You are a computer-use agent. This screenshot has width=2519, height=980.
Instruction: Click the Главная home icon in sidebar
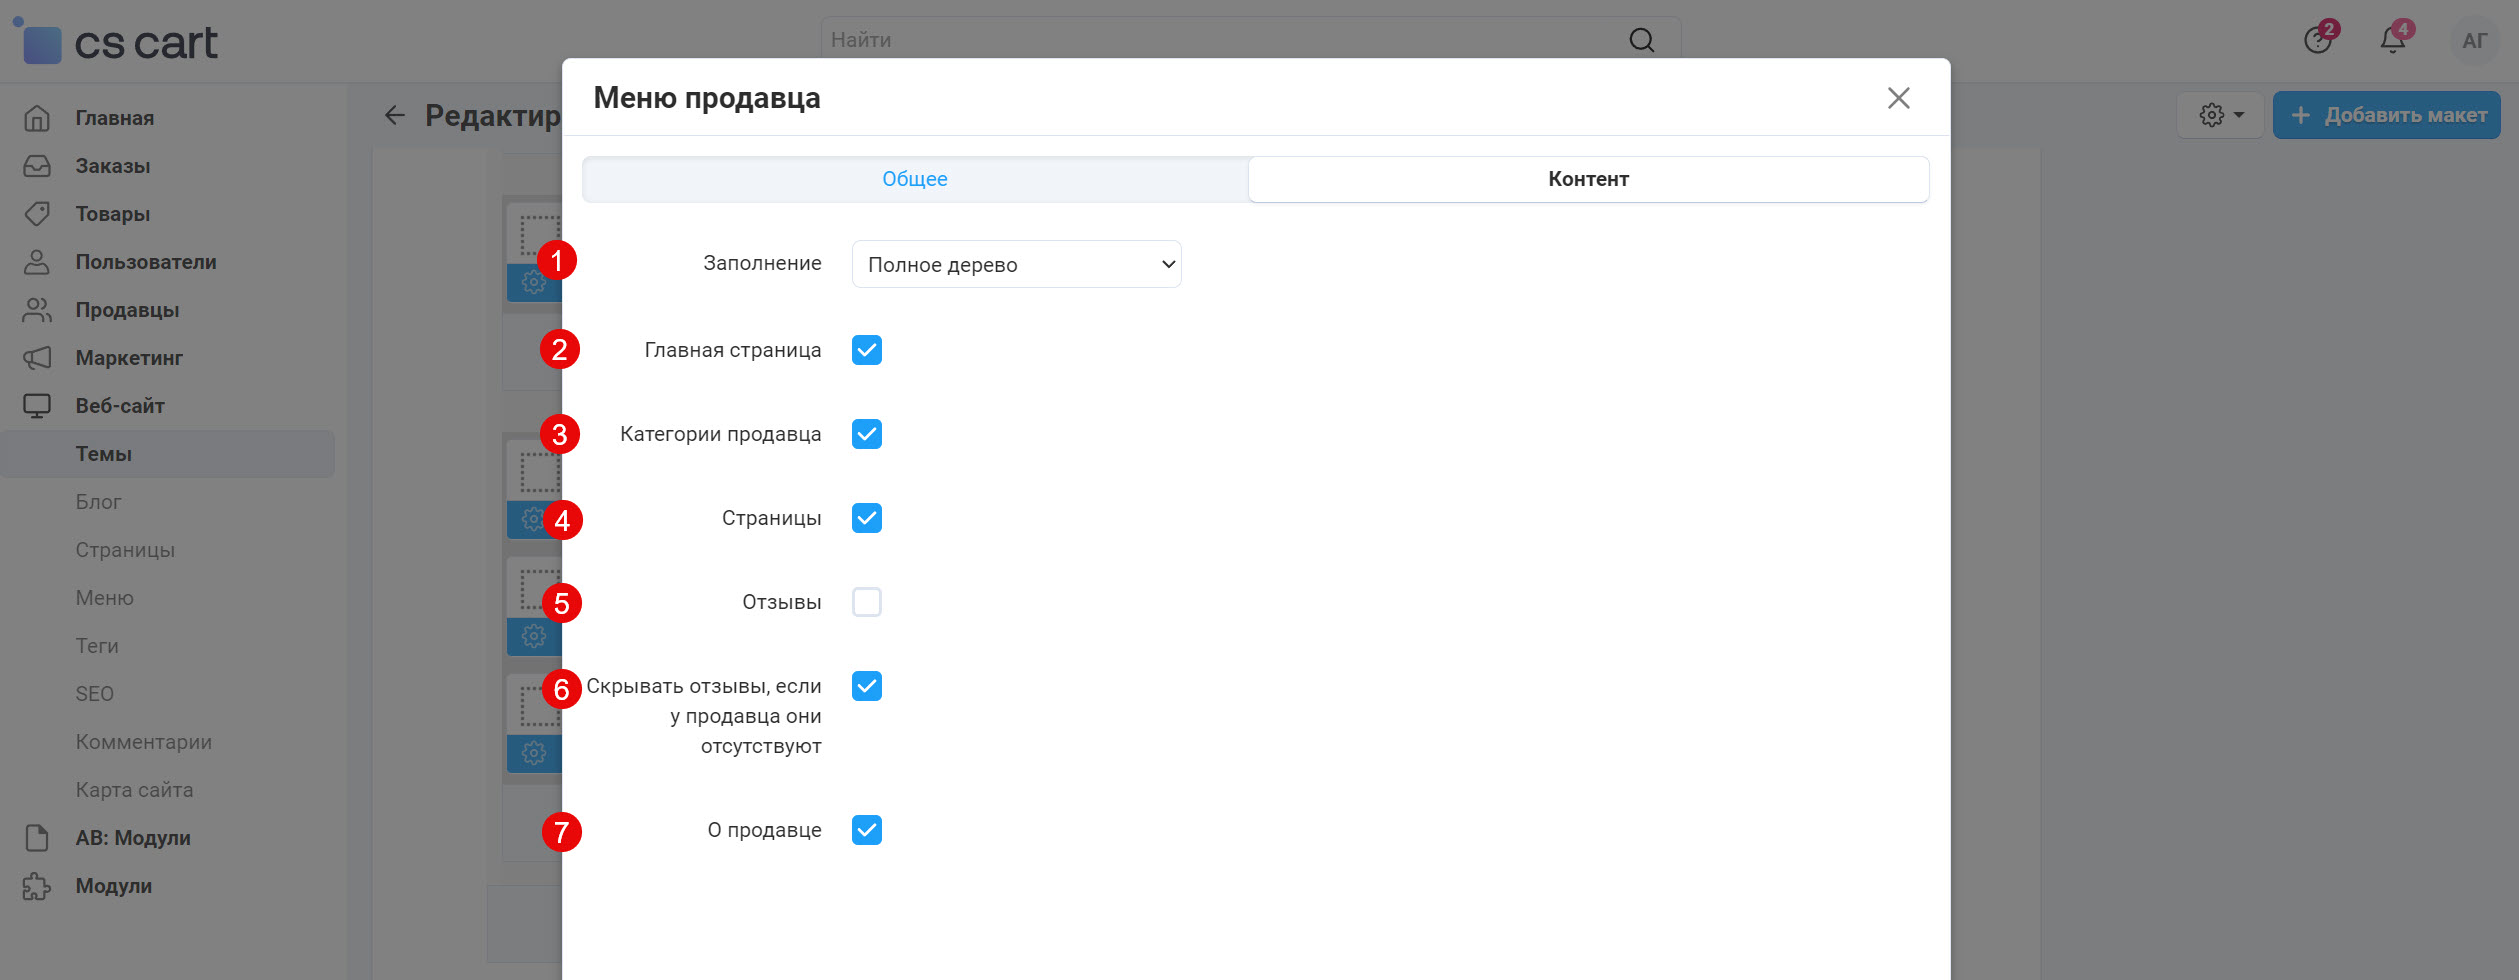tap(37, 118)
